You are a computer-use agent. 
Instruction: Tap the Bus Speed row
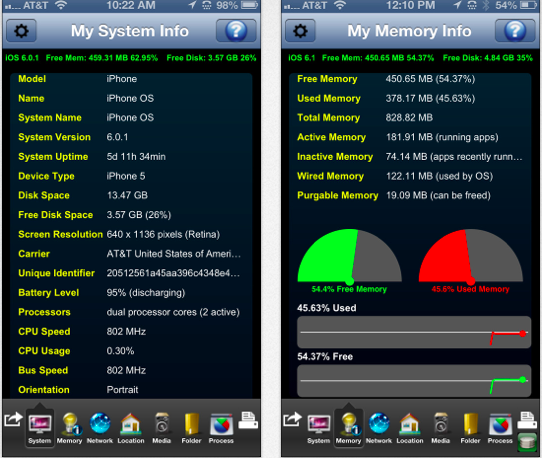[131, 370]
